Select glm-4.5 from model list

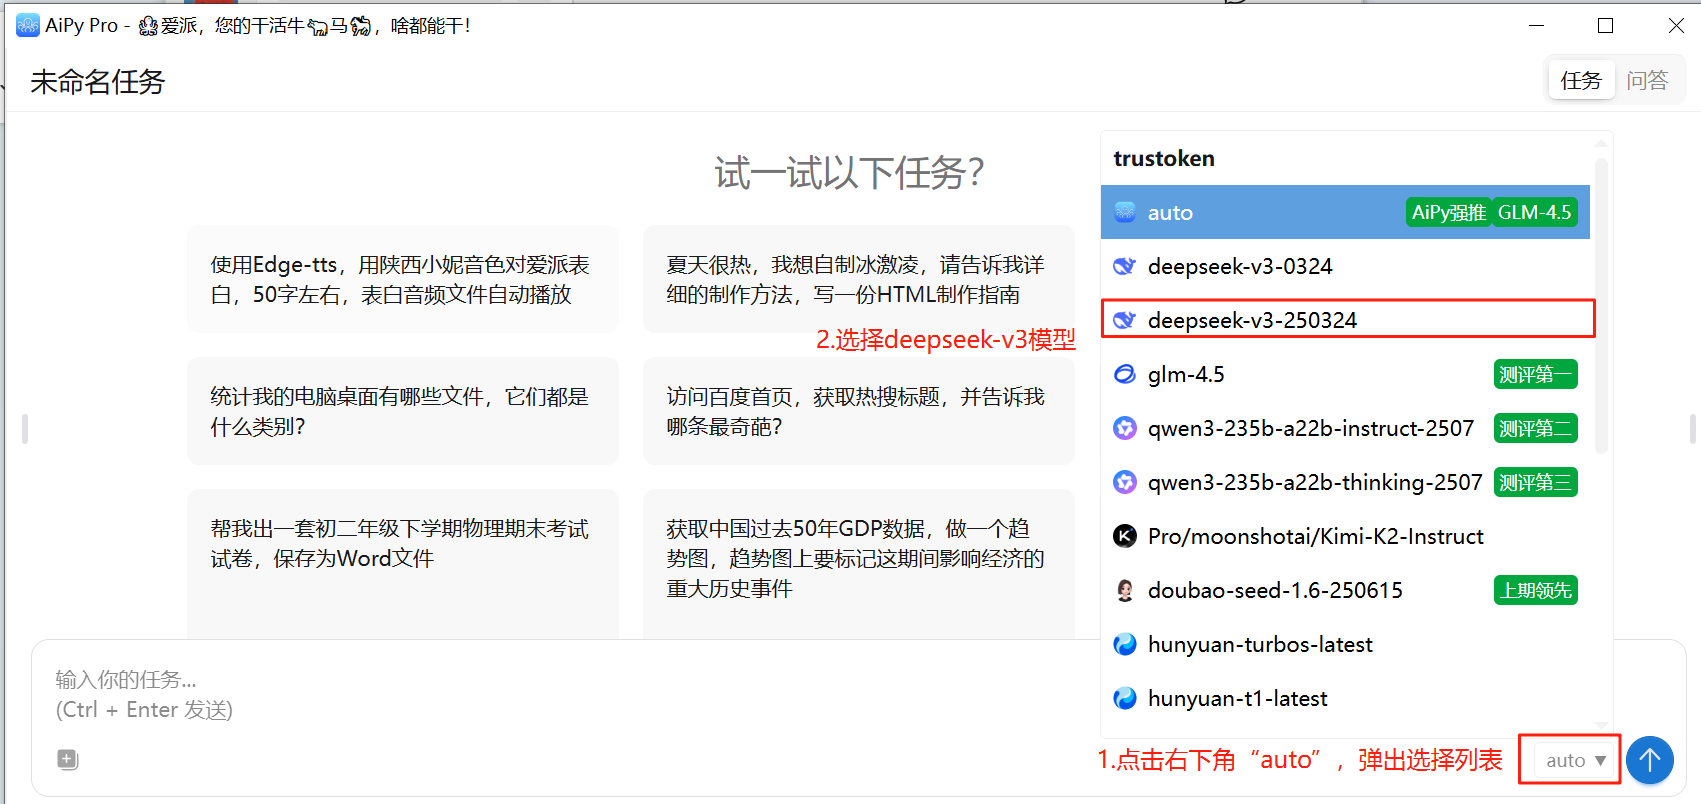pos(1345,374)
